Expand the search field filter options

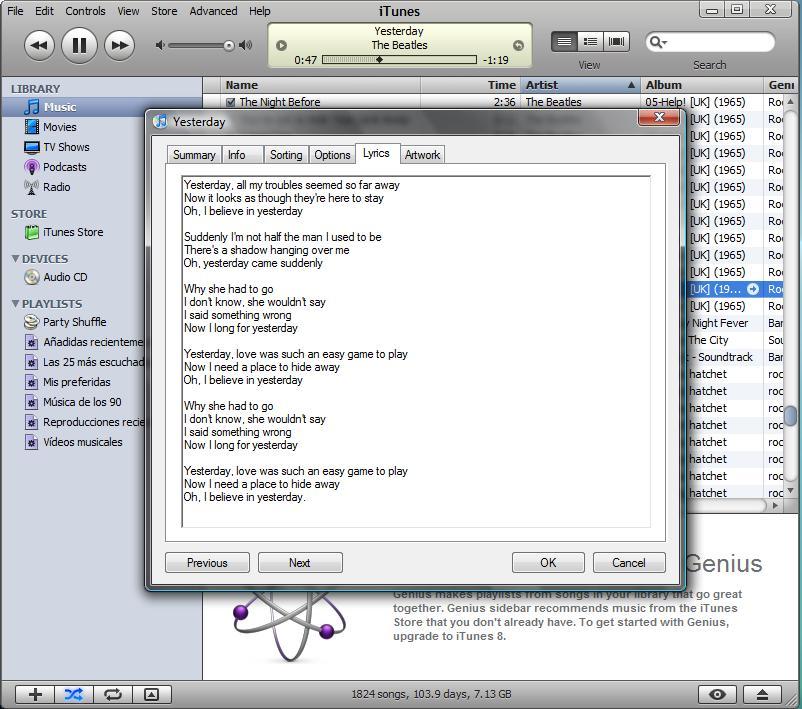[656, 42]
